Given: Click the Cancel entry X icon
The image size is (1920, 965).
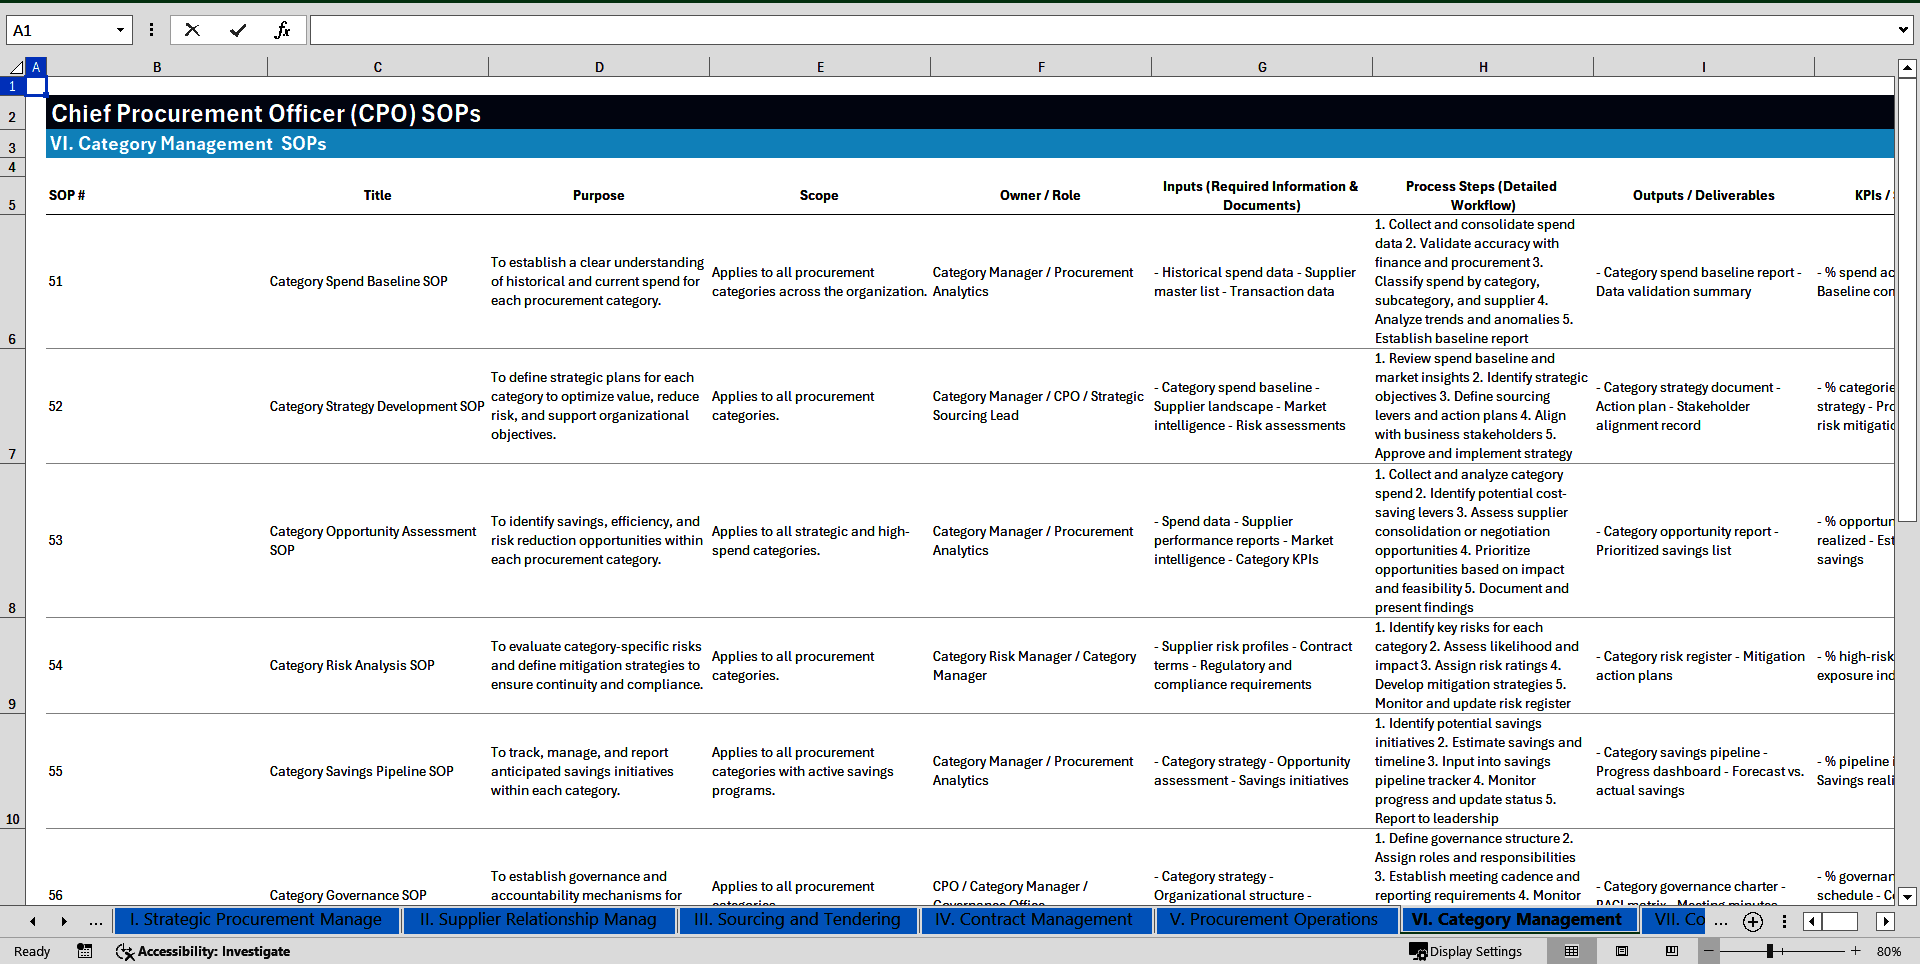Looking at the screenshot, I should pyautogui.click(x=192, y=30).
